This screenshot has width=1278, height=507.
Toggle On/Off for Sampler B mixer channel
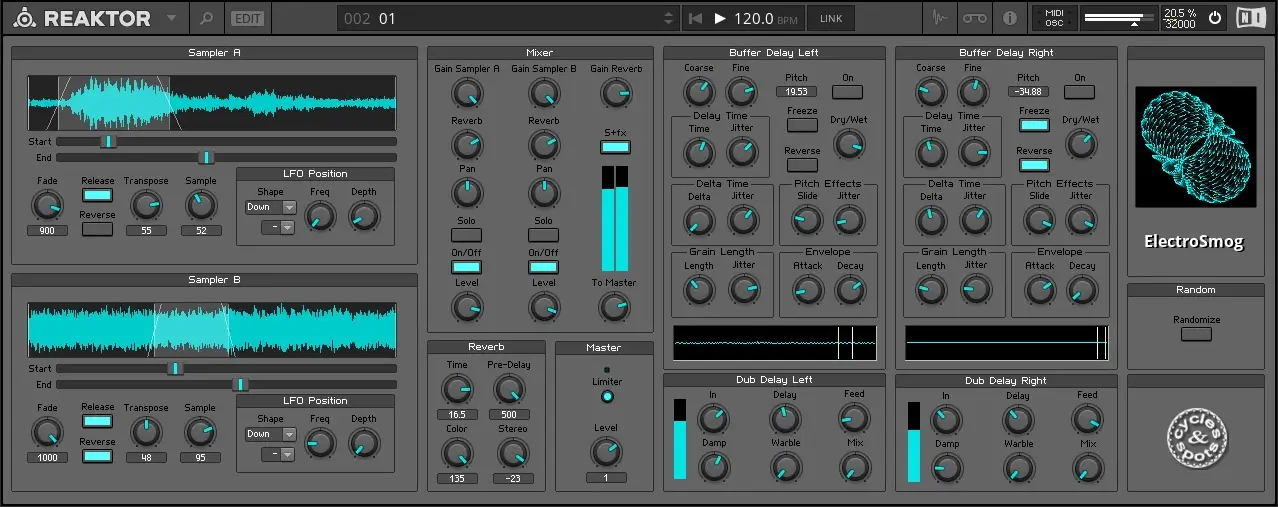click(544, 267)
